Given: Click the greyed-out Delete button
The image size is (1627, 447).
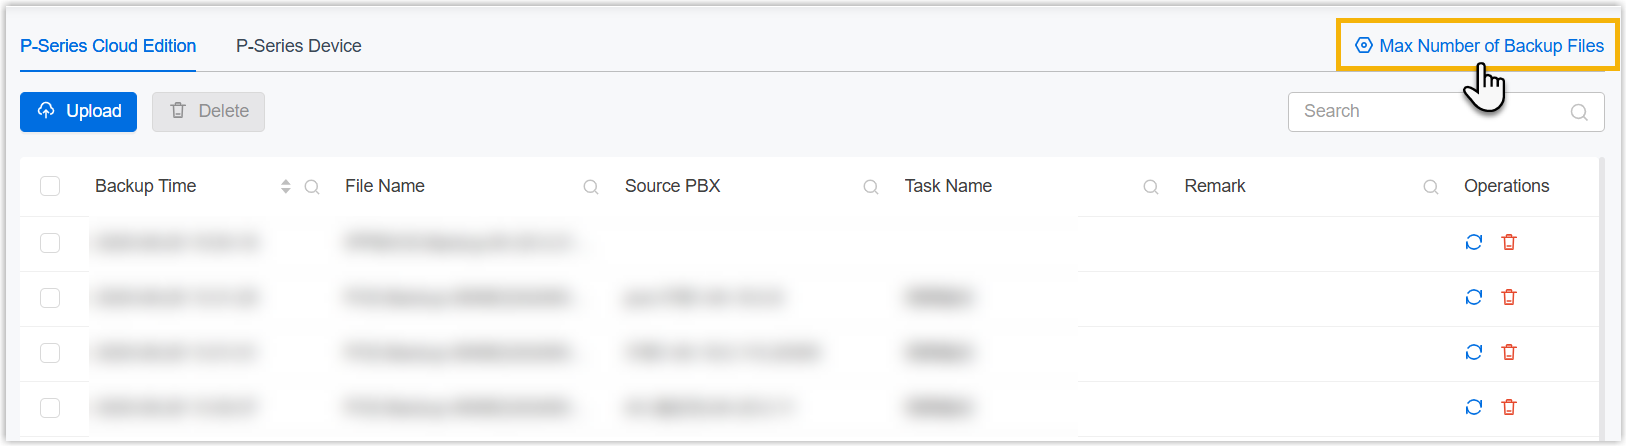Looking at the screenshot, I should 208,111.
